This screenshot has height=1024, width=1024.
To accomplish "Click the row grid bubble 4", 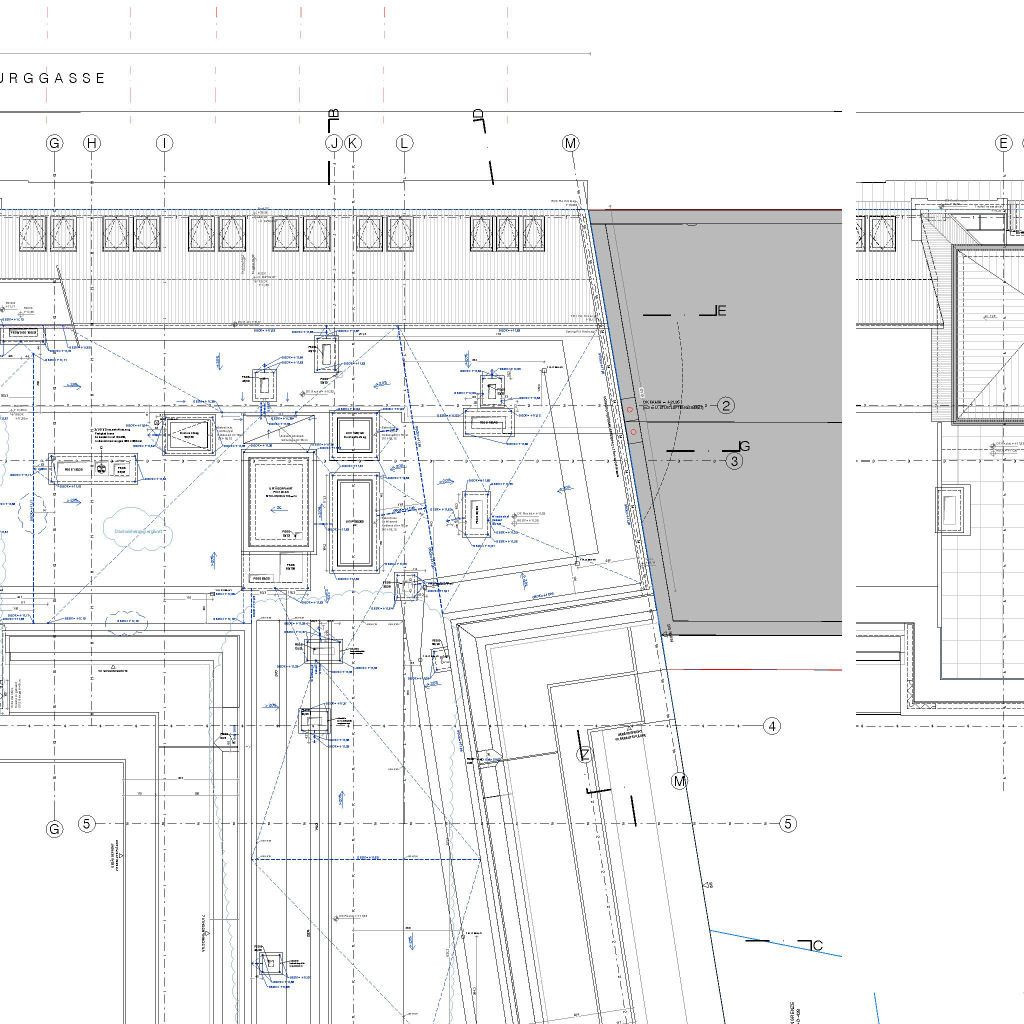I will click(x=772, y=726).
